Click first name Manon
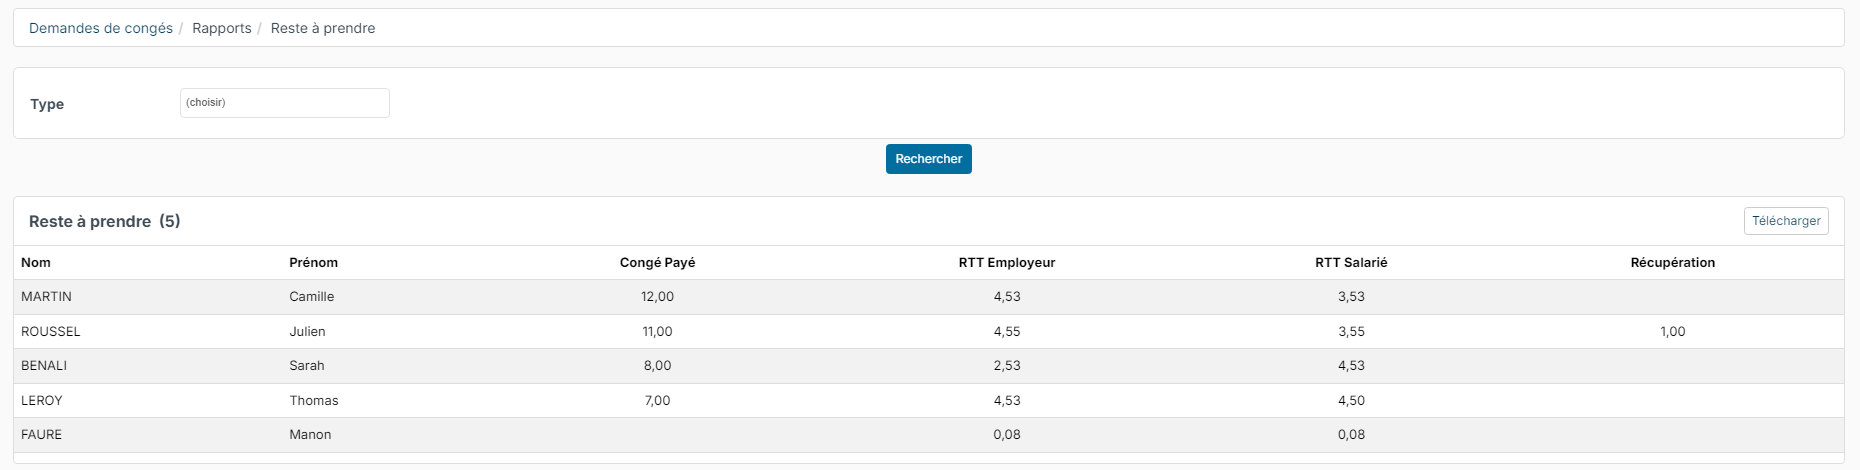This screenshot has height=470, width=1860. [x=310, y=435]
